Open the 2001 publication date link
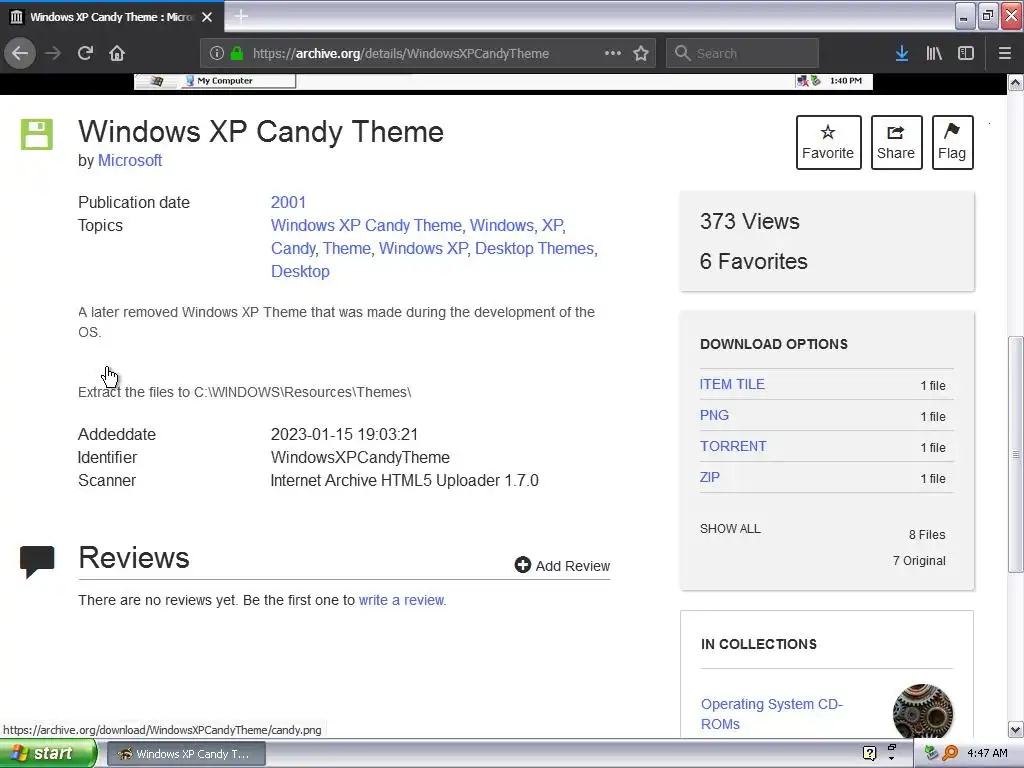This screenshot has height=768, width=1024. coord(288,202)
